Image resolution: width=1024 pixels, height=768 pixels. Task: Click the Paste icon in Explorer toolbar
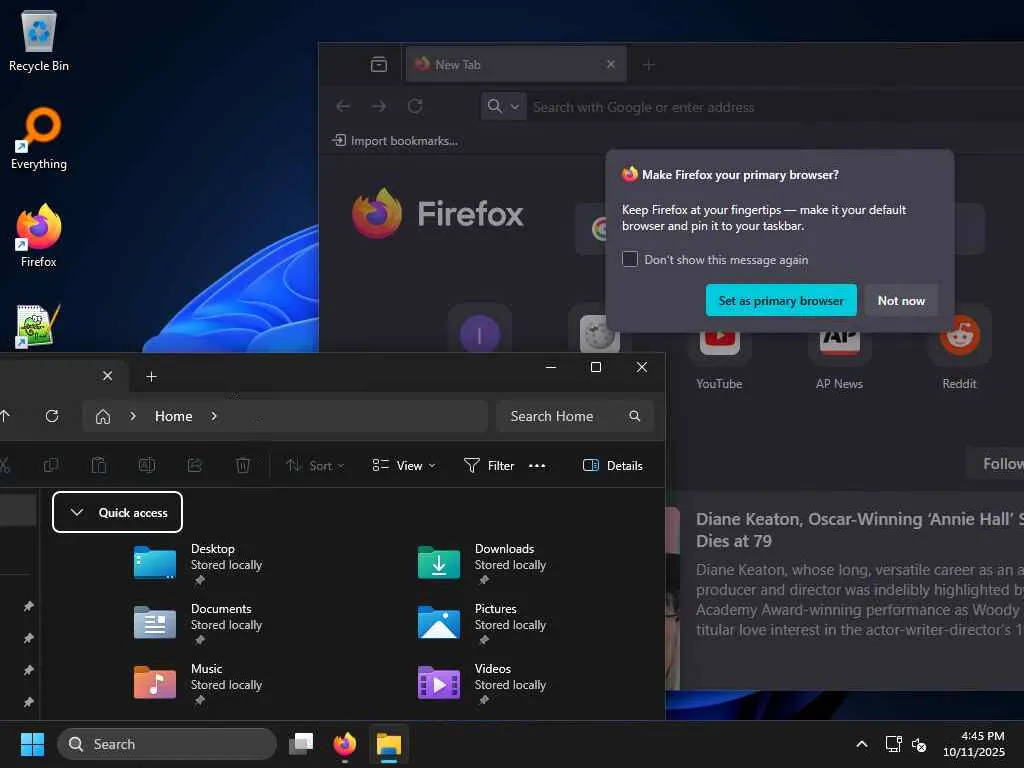pos(99,465)
